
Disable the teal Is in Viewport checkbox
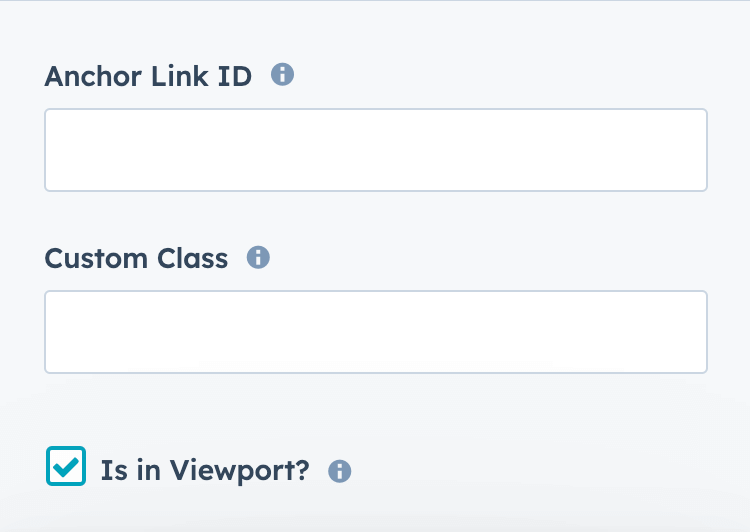(66, 467)
